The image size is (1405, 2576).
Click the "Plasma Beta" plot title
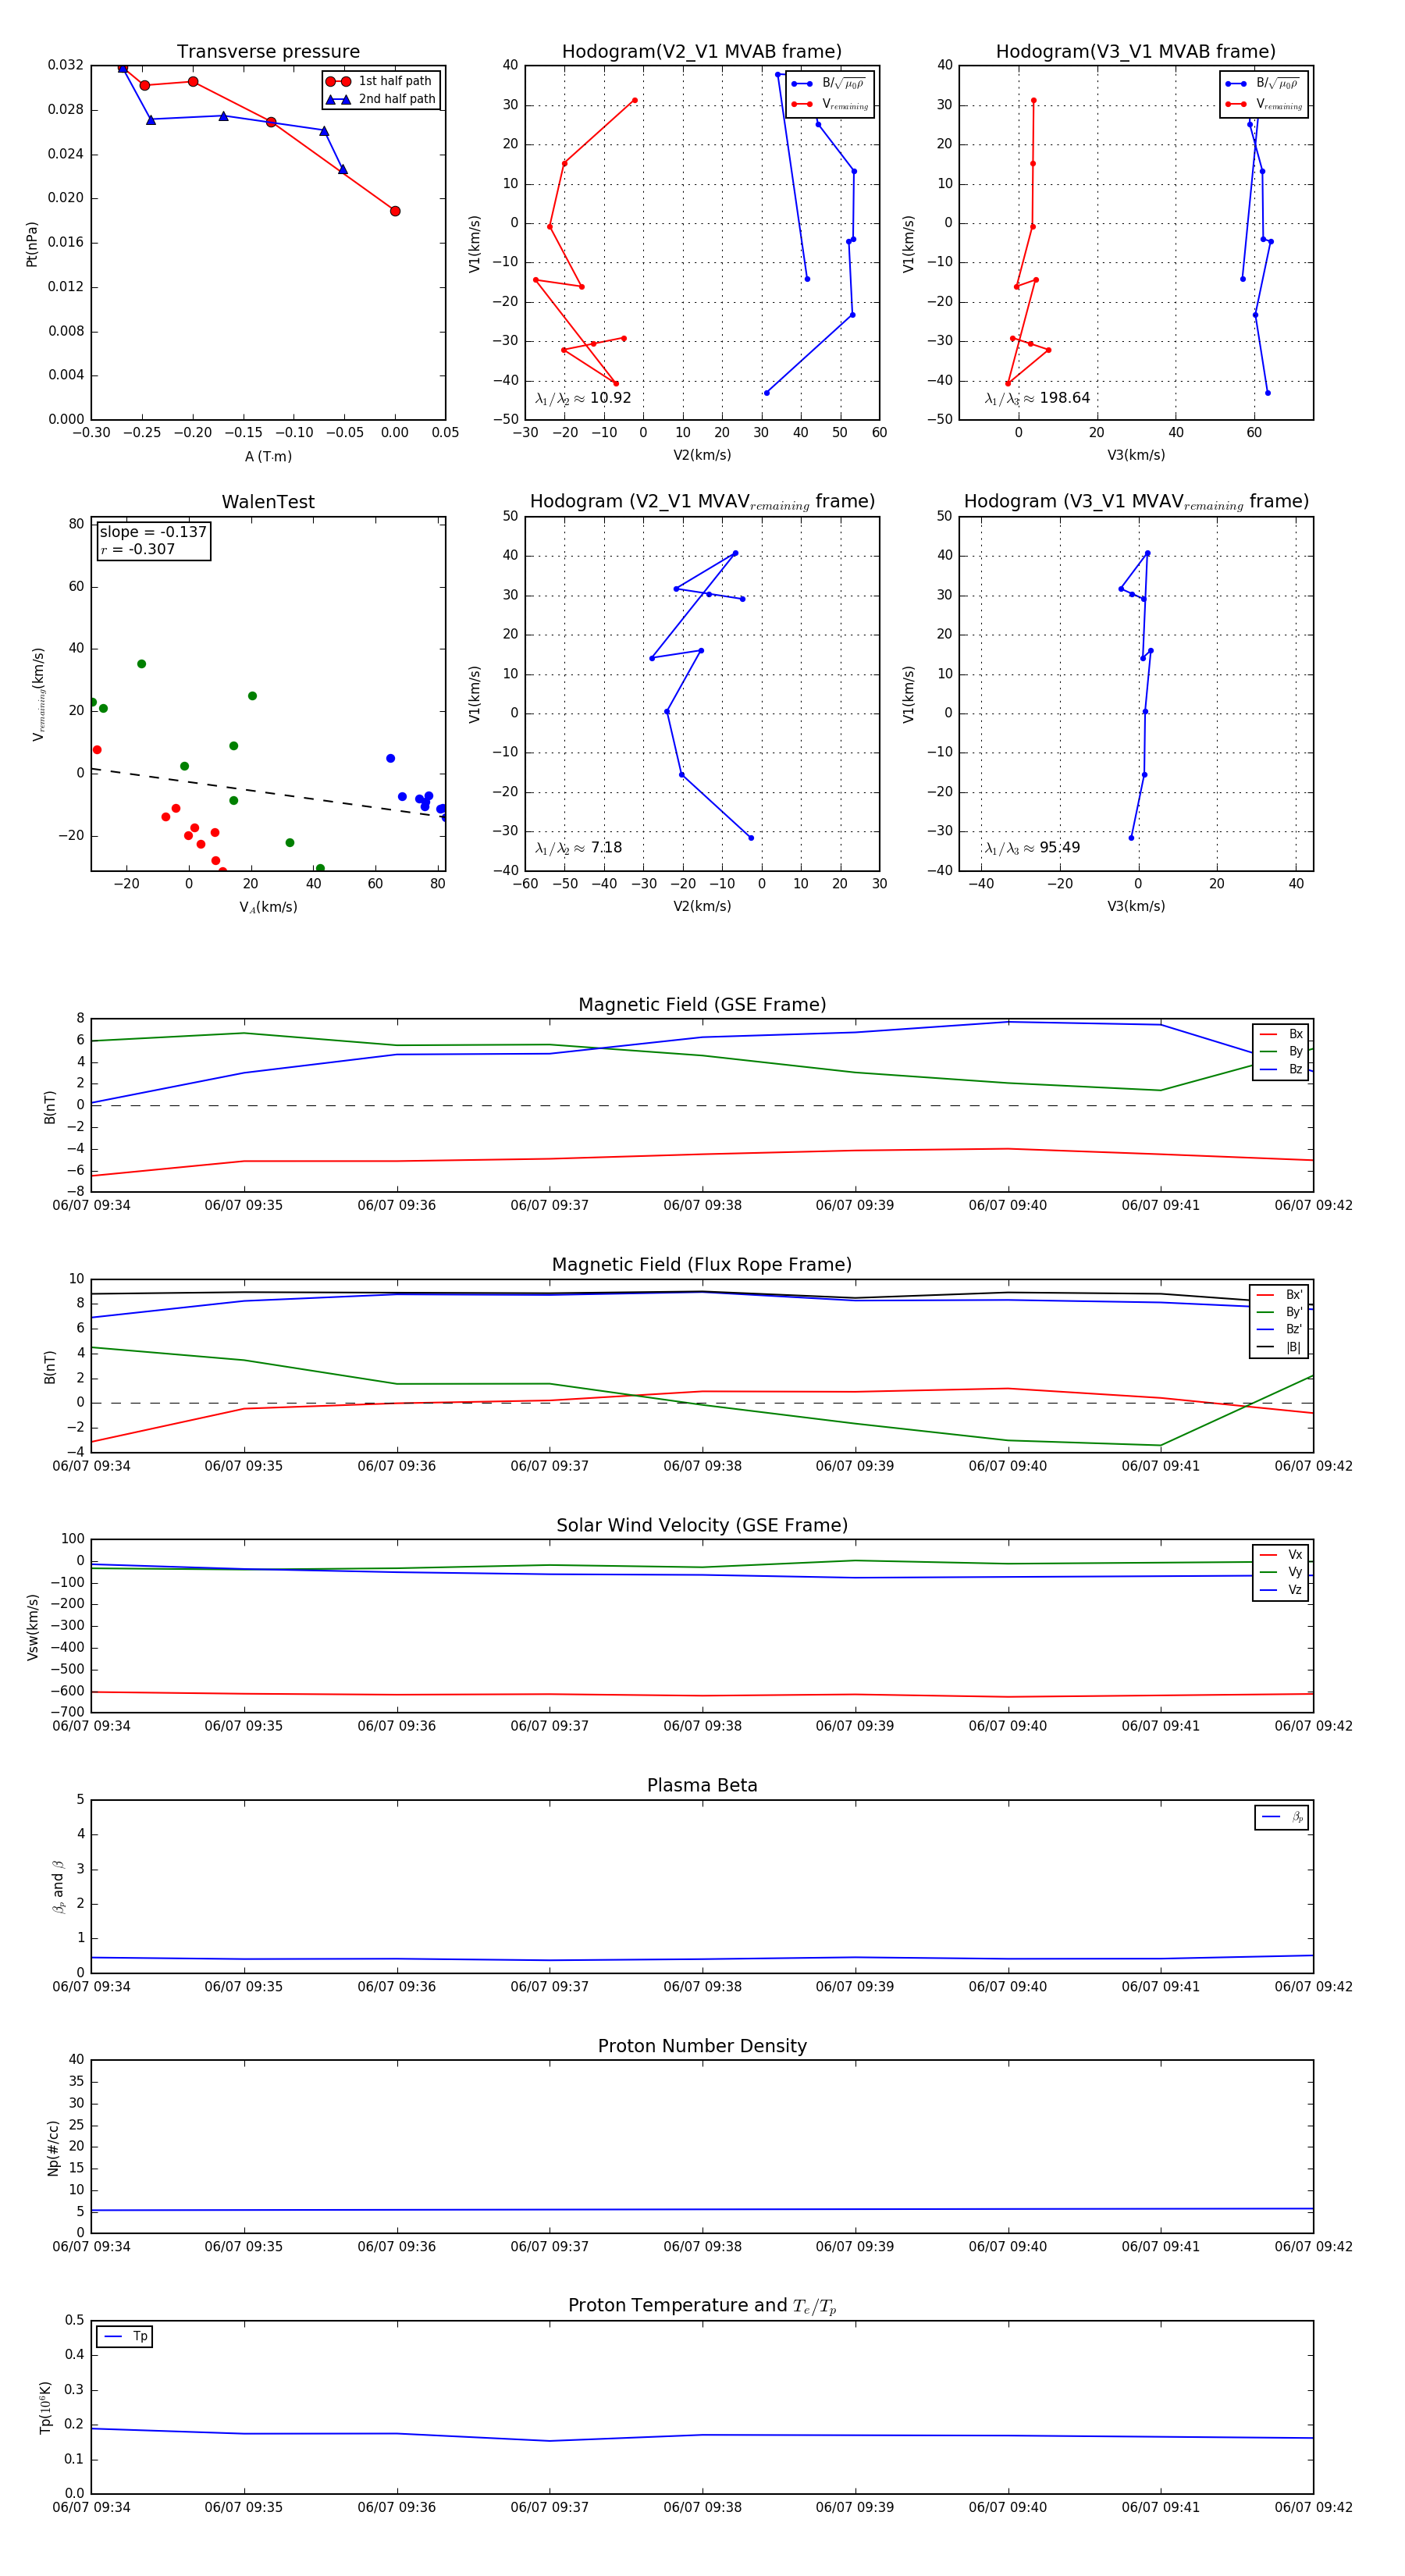coord(702,1785)
